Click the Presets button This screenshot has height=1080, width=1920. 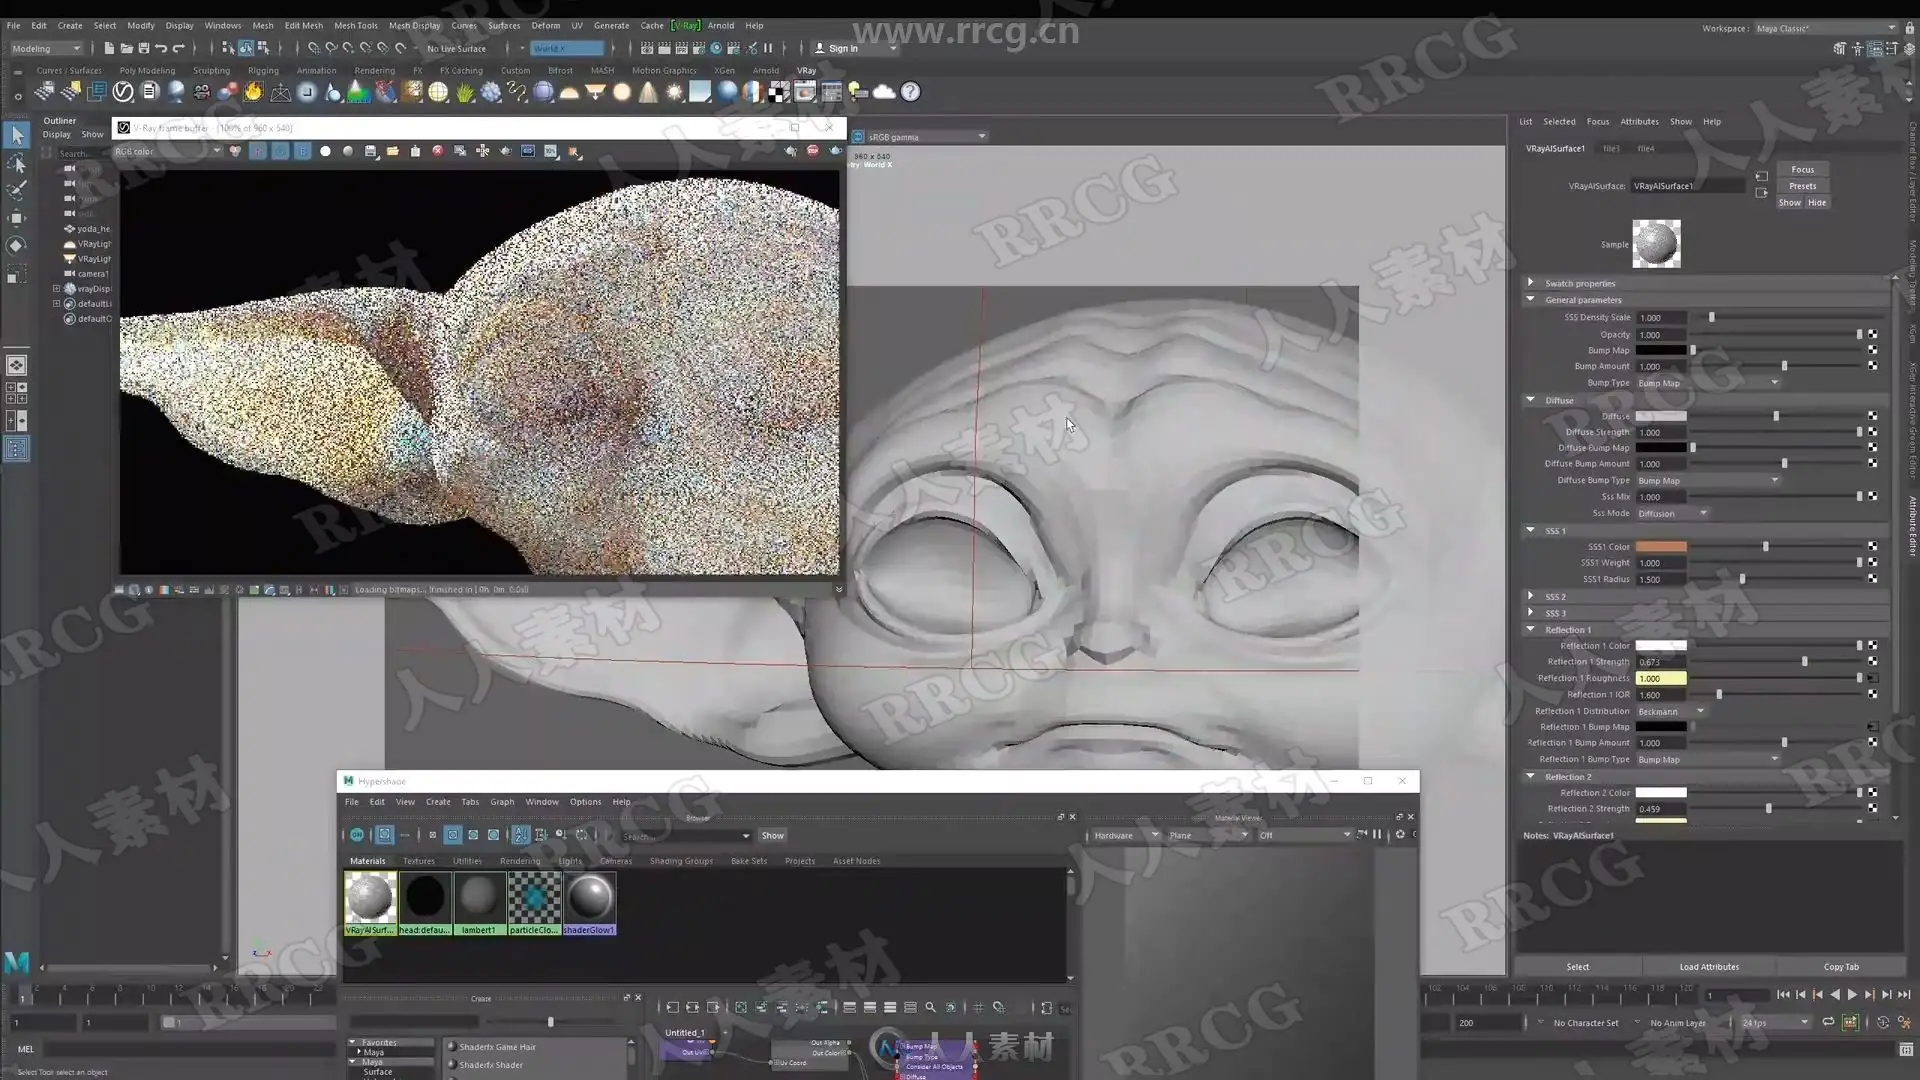[1802, 186]
